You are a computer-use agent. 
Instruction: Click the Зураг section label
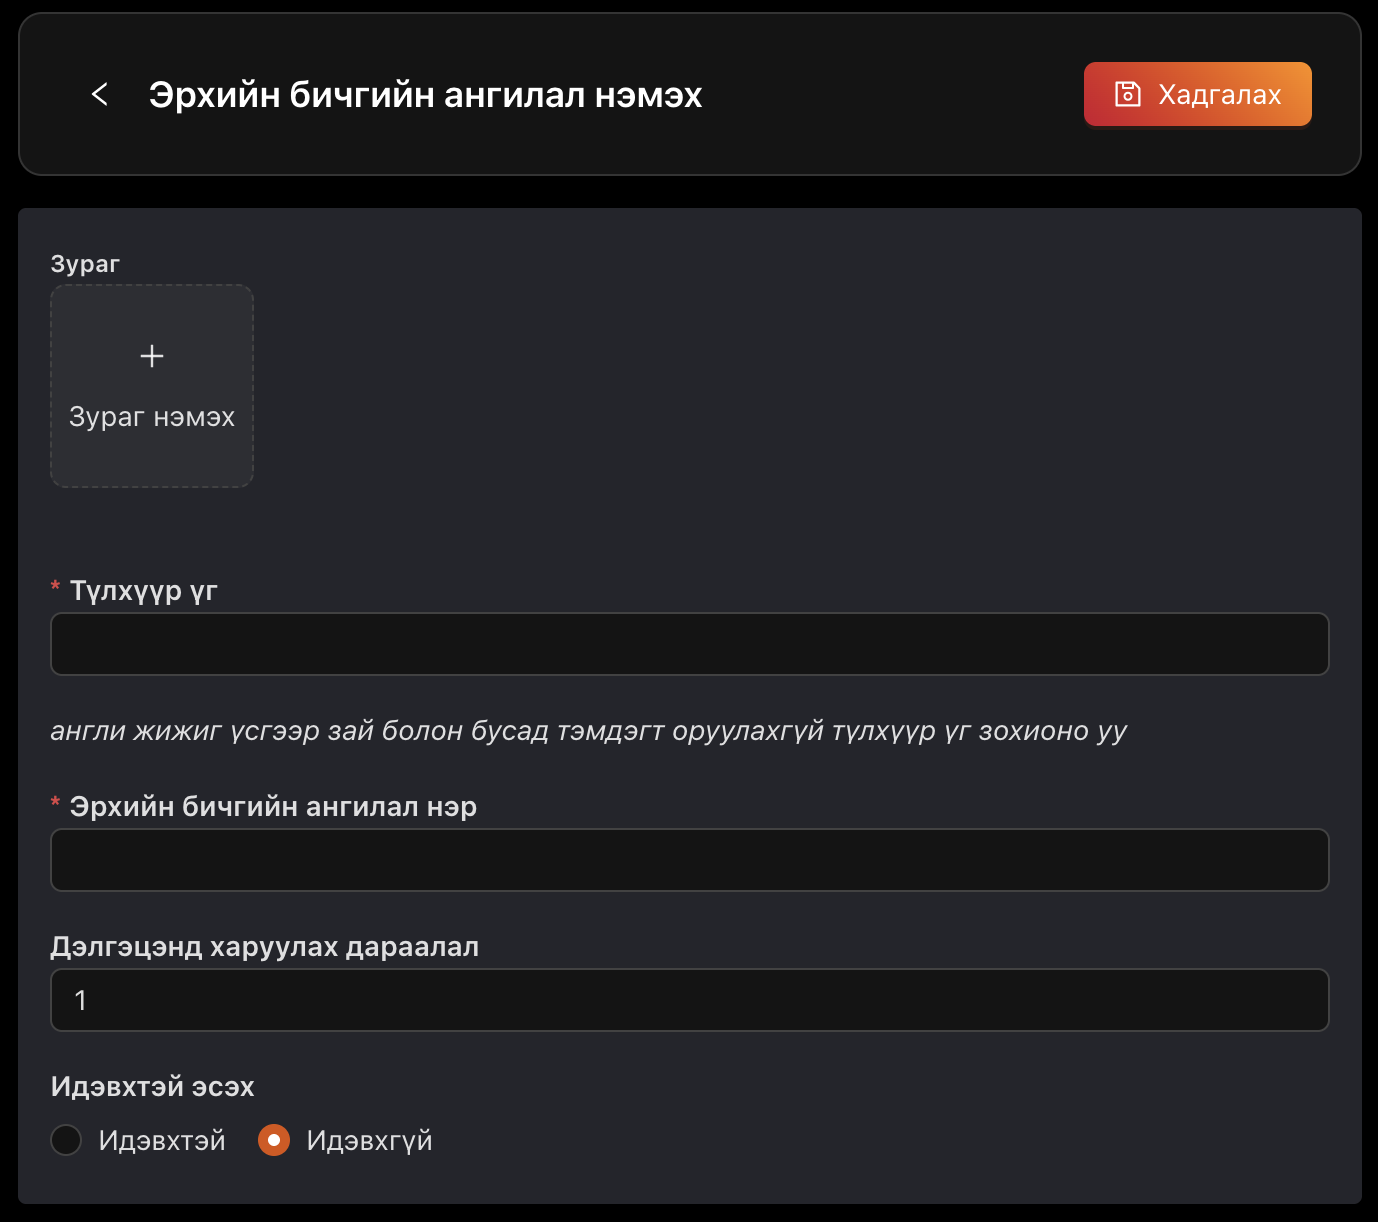85,264
